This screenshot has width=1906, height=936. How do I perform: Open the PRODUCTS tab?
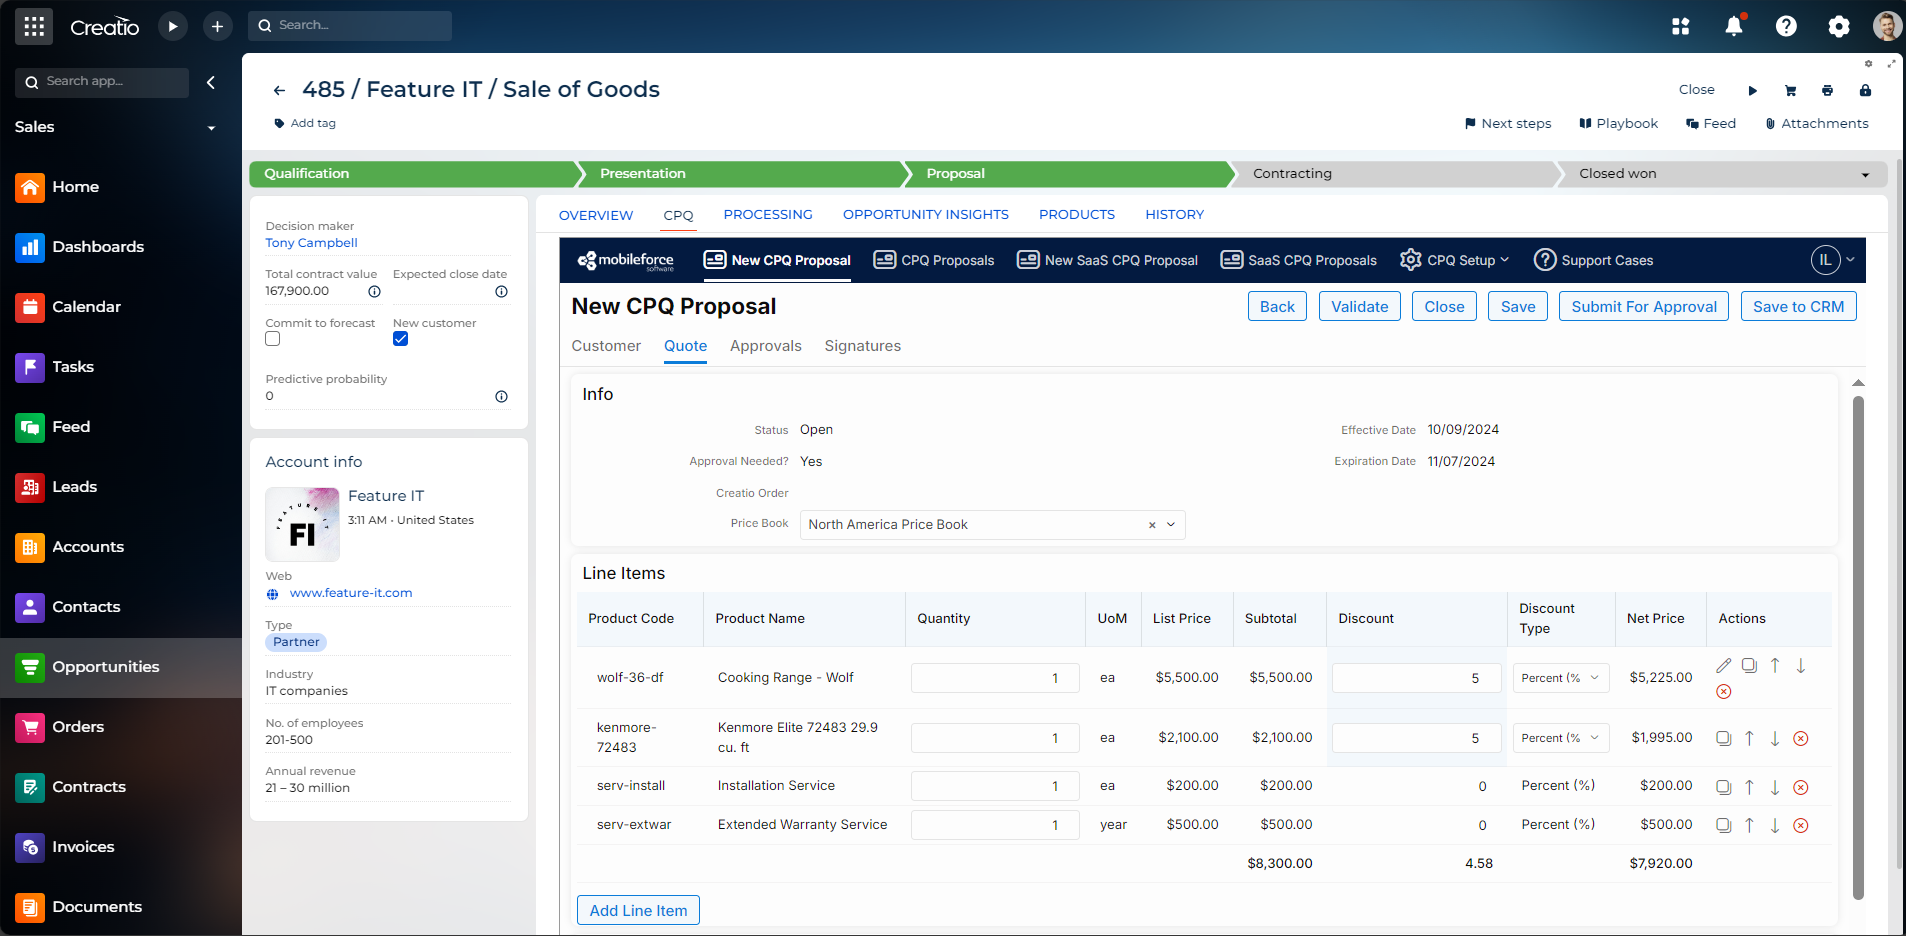point(1077,215)
